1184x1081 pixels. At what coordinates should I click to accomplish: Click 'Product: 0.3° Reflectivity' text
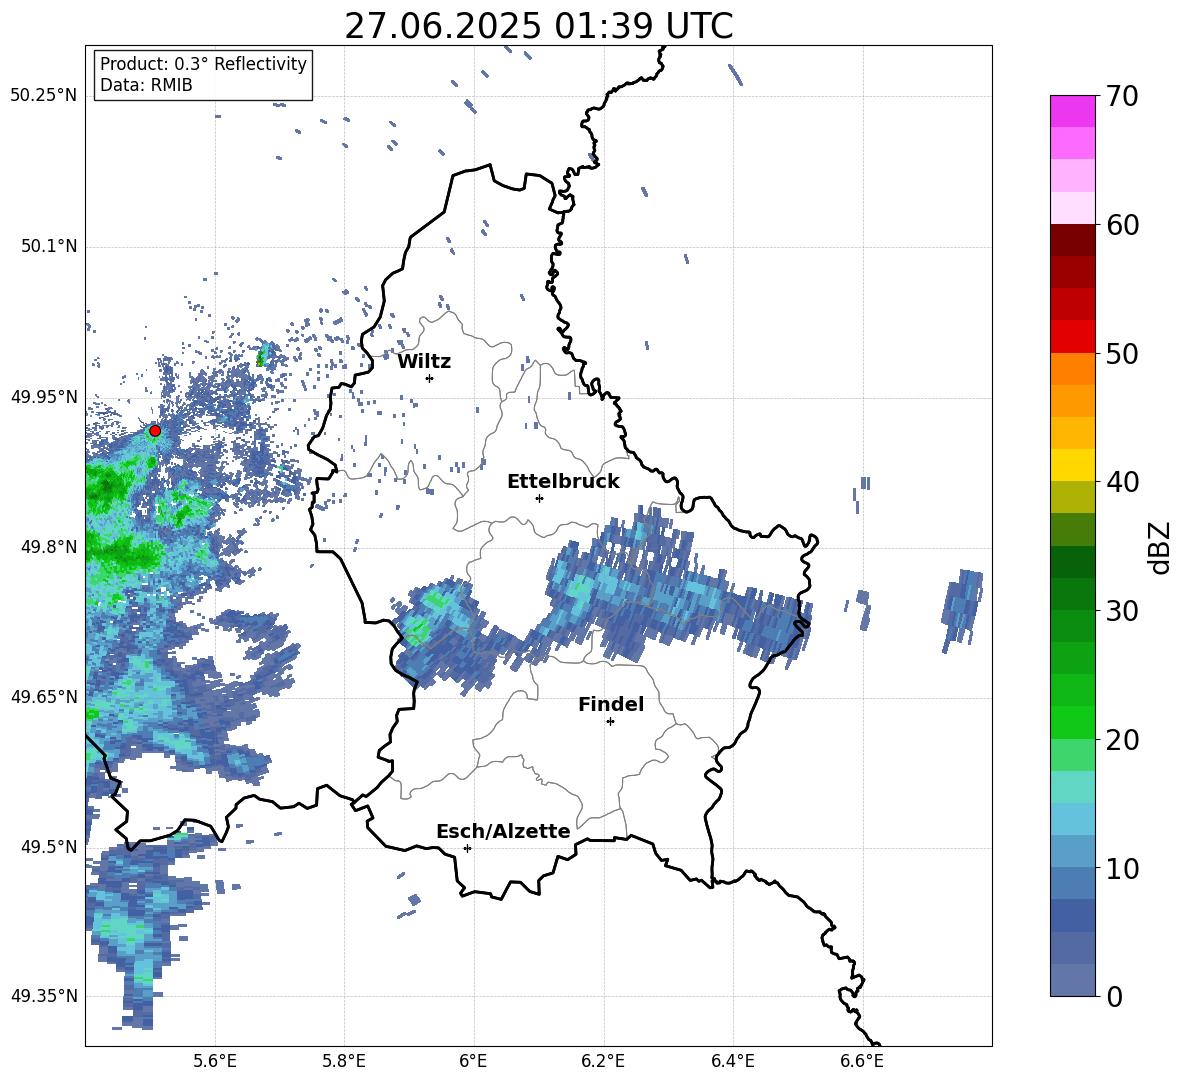pos(203,63)
